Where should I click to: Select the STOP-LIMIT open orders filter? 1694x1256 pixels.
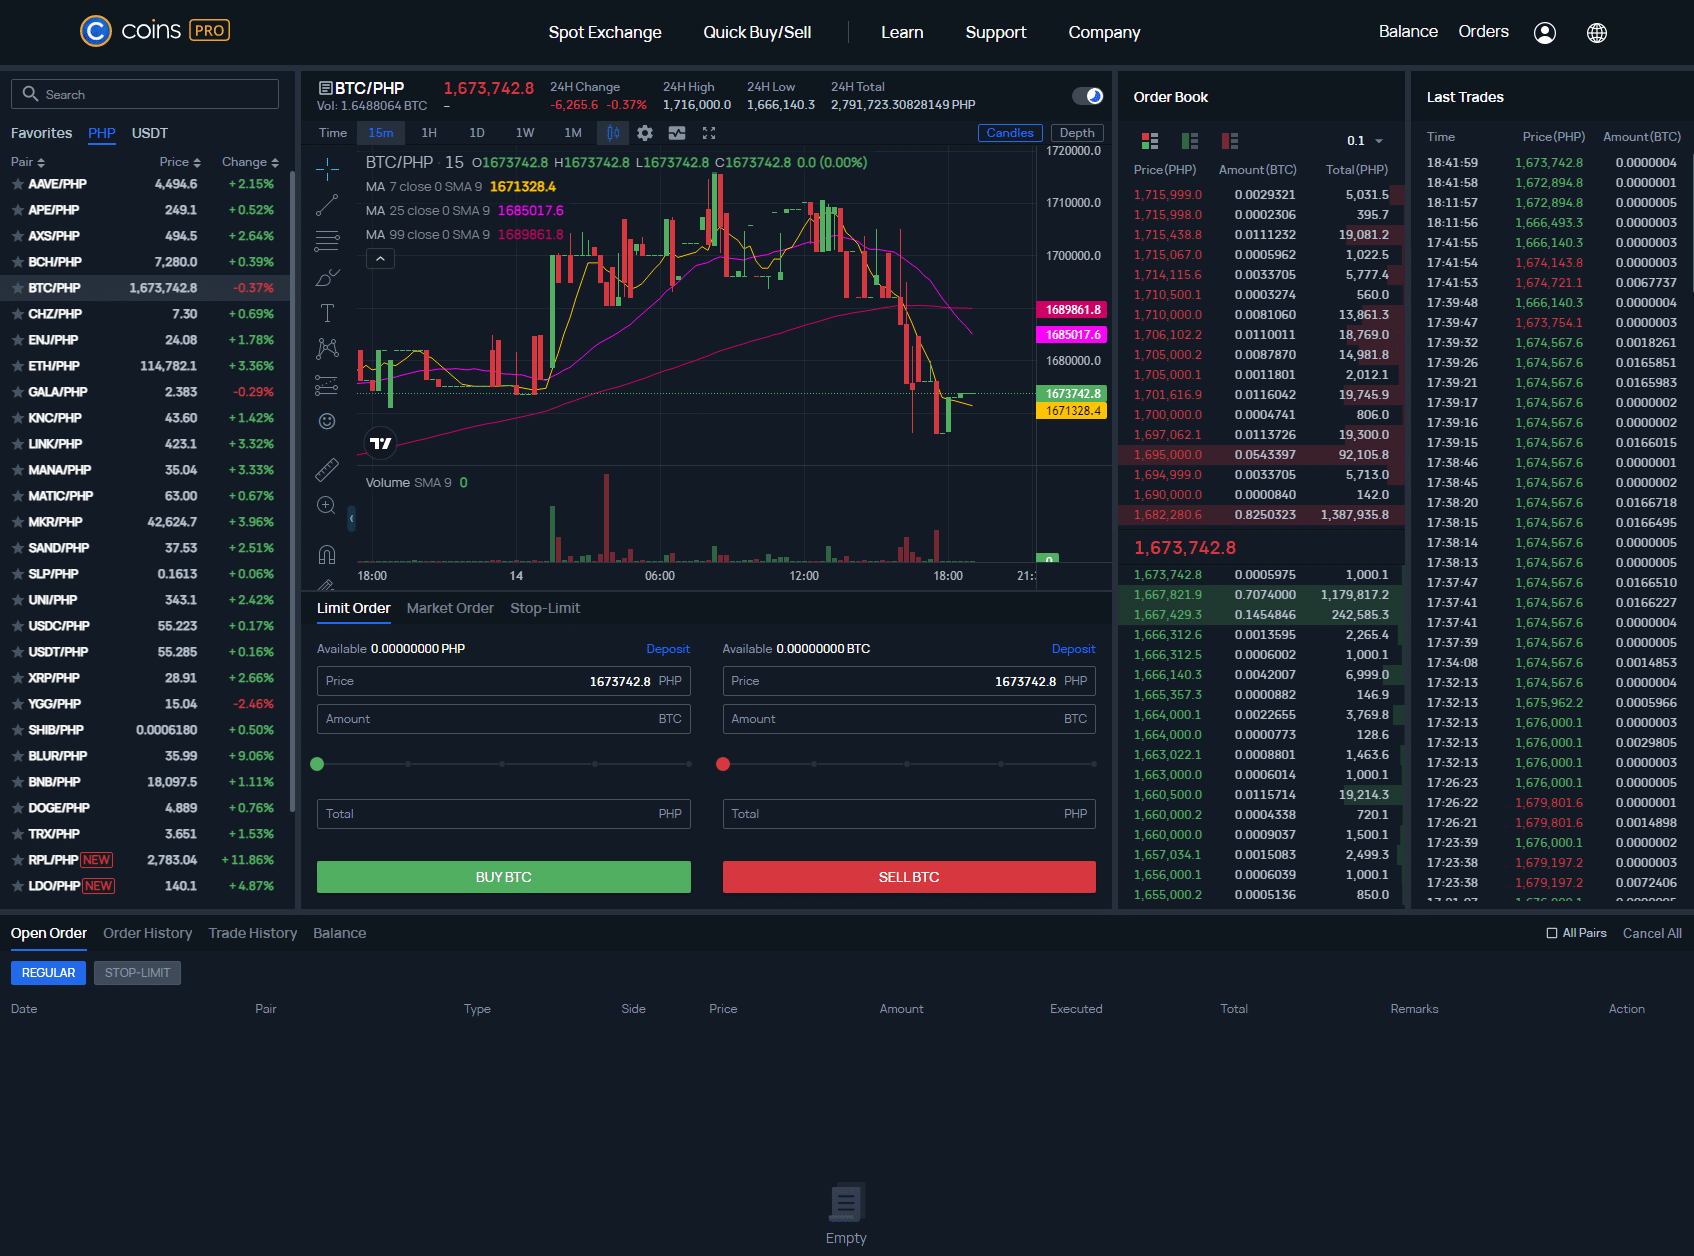(137, 973)
